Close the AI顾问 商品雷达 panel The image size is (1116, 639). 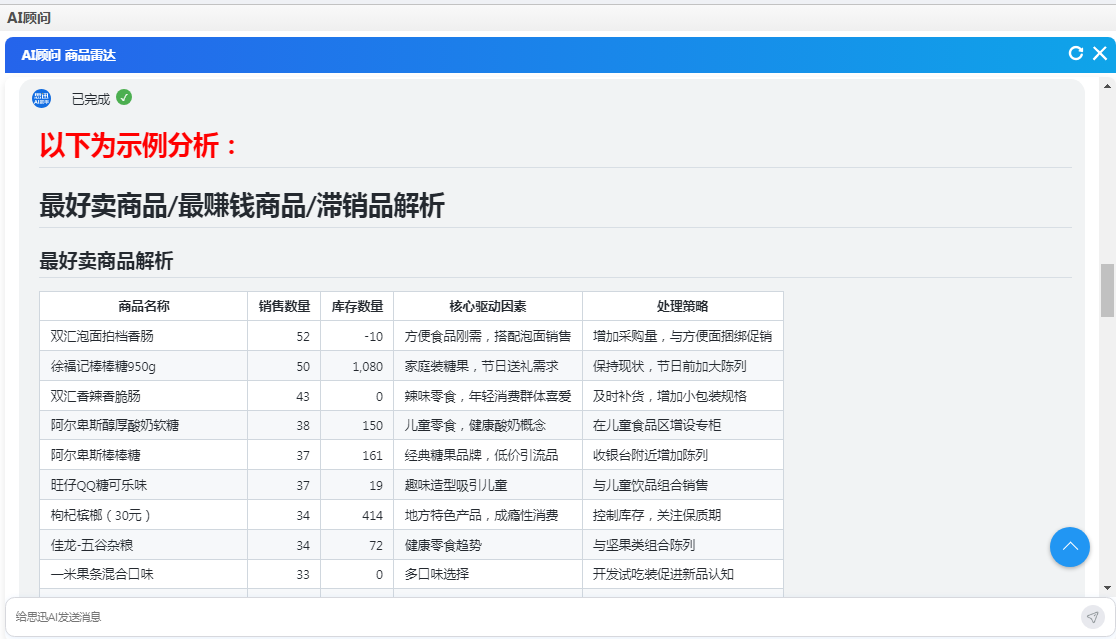tap(1100, 53)
